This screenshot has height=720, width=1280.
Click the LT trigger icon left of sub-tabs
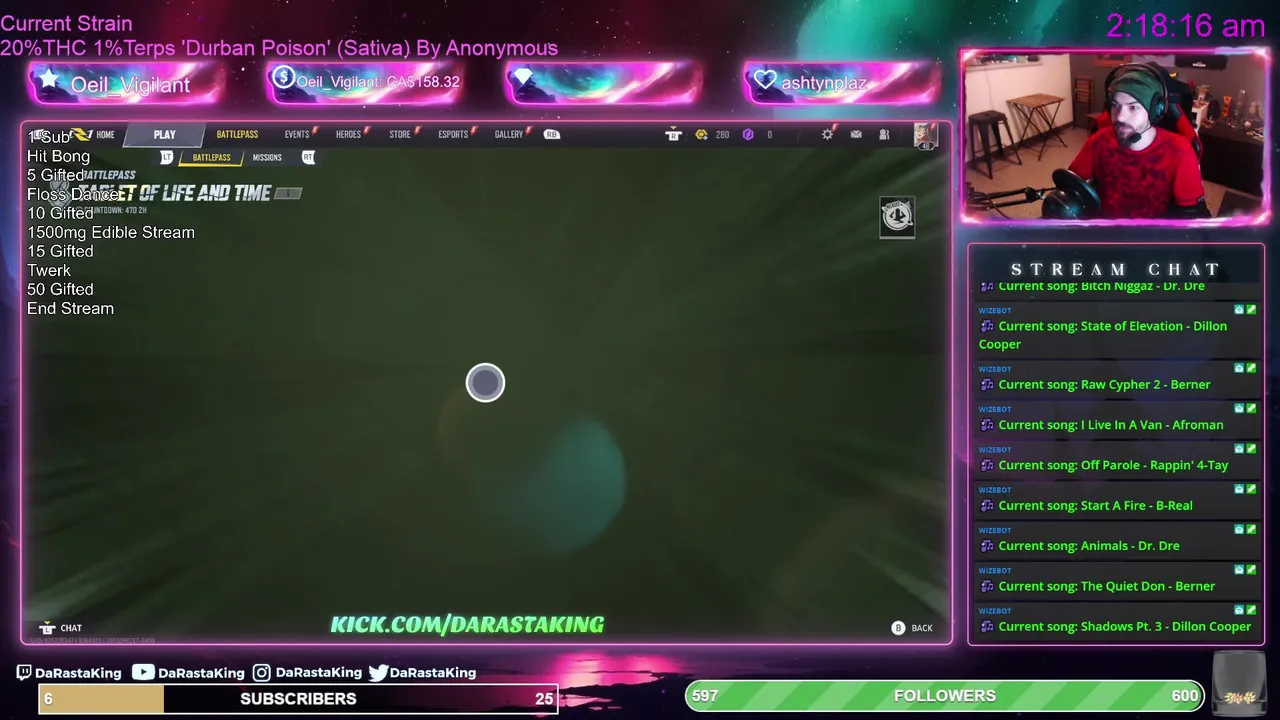pos(167,157)
